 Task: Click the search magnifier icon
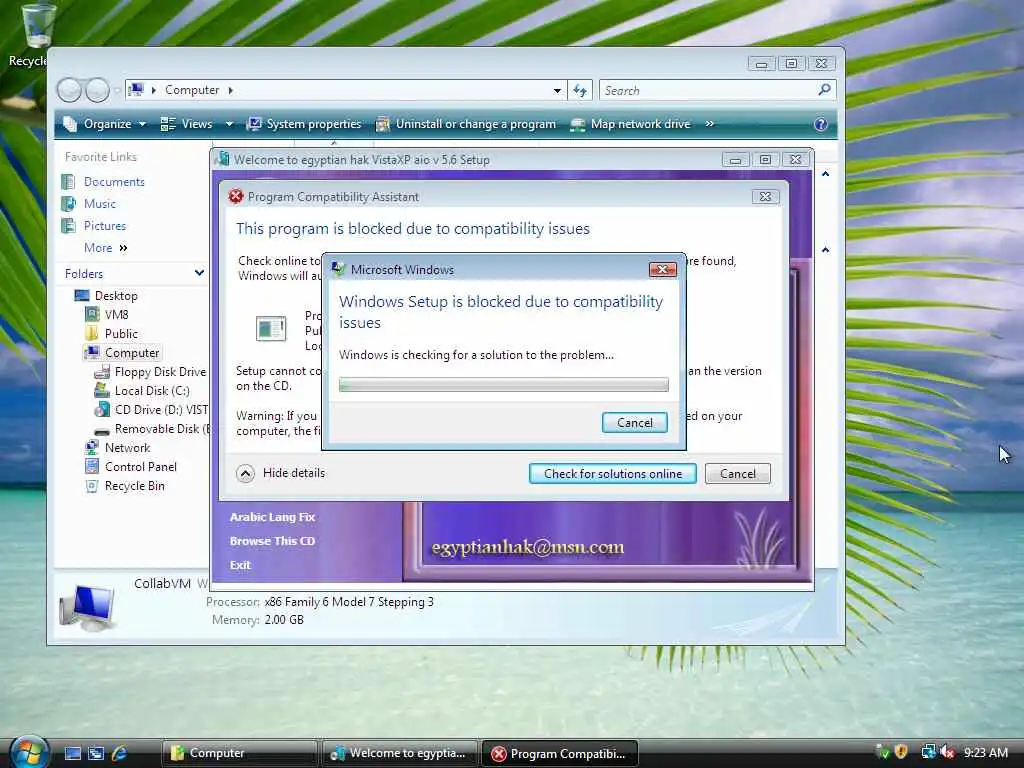[825, 89]
